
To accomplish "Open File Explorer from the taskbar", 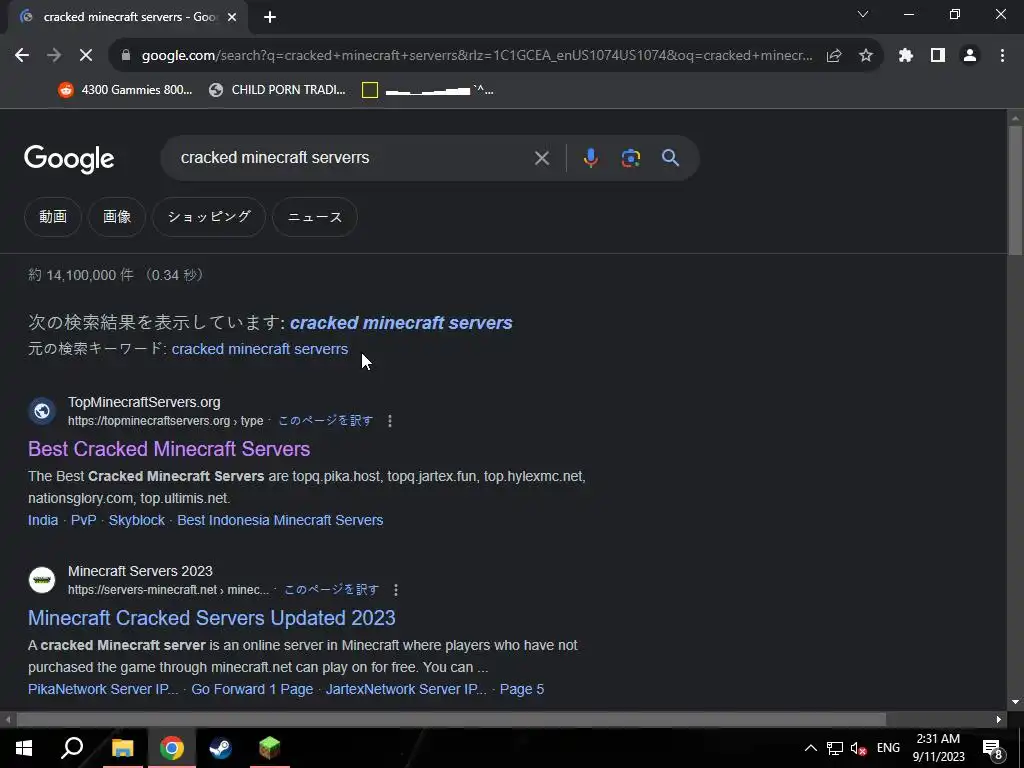I will point(122,748).
